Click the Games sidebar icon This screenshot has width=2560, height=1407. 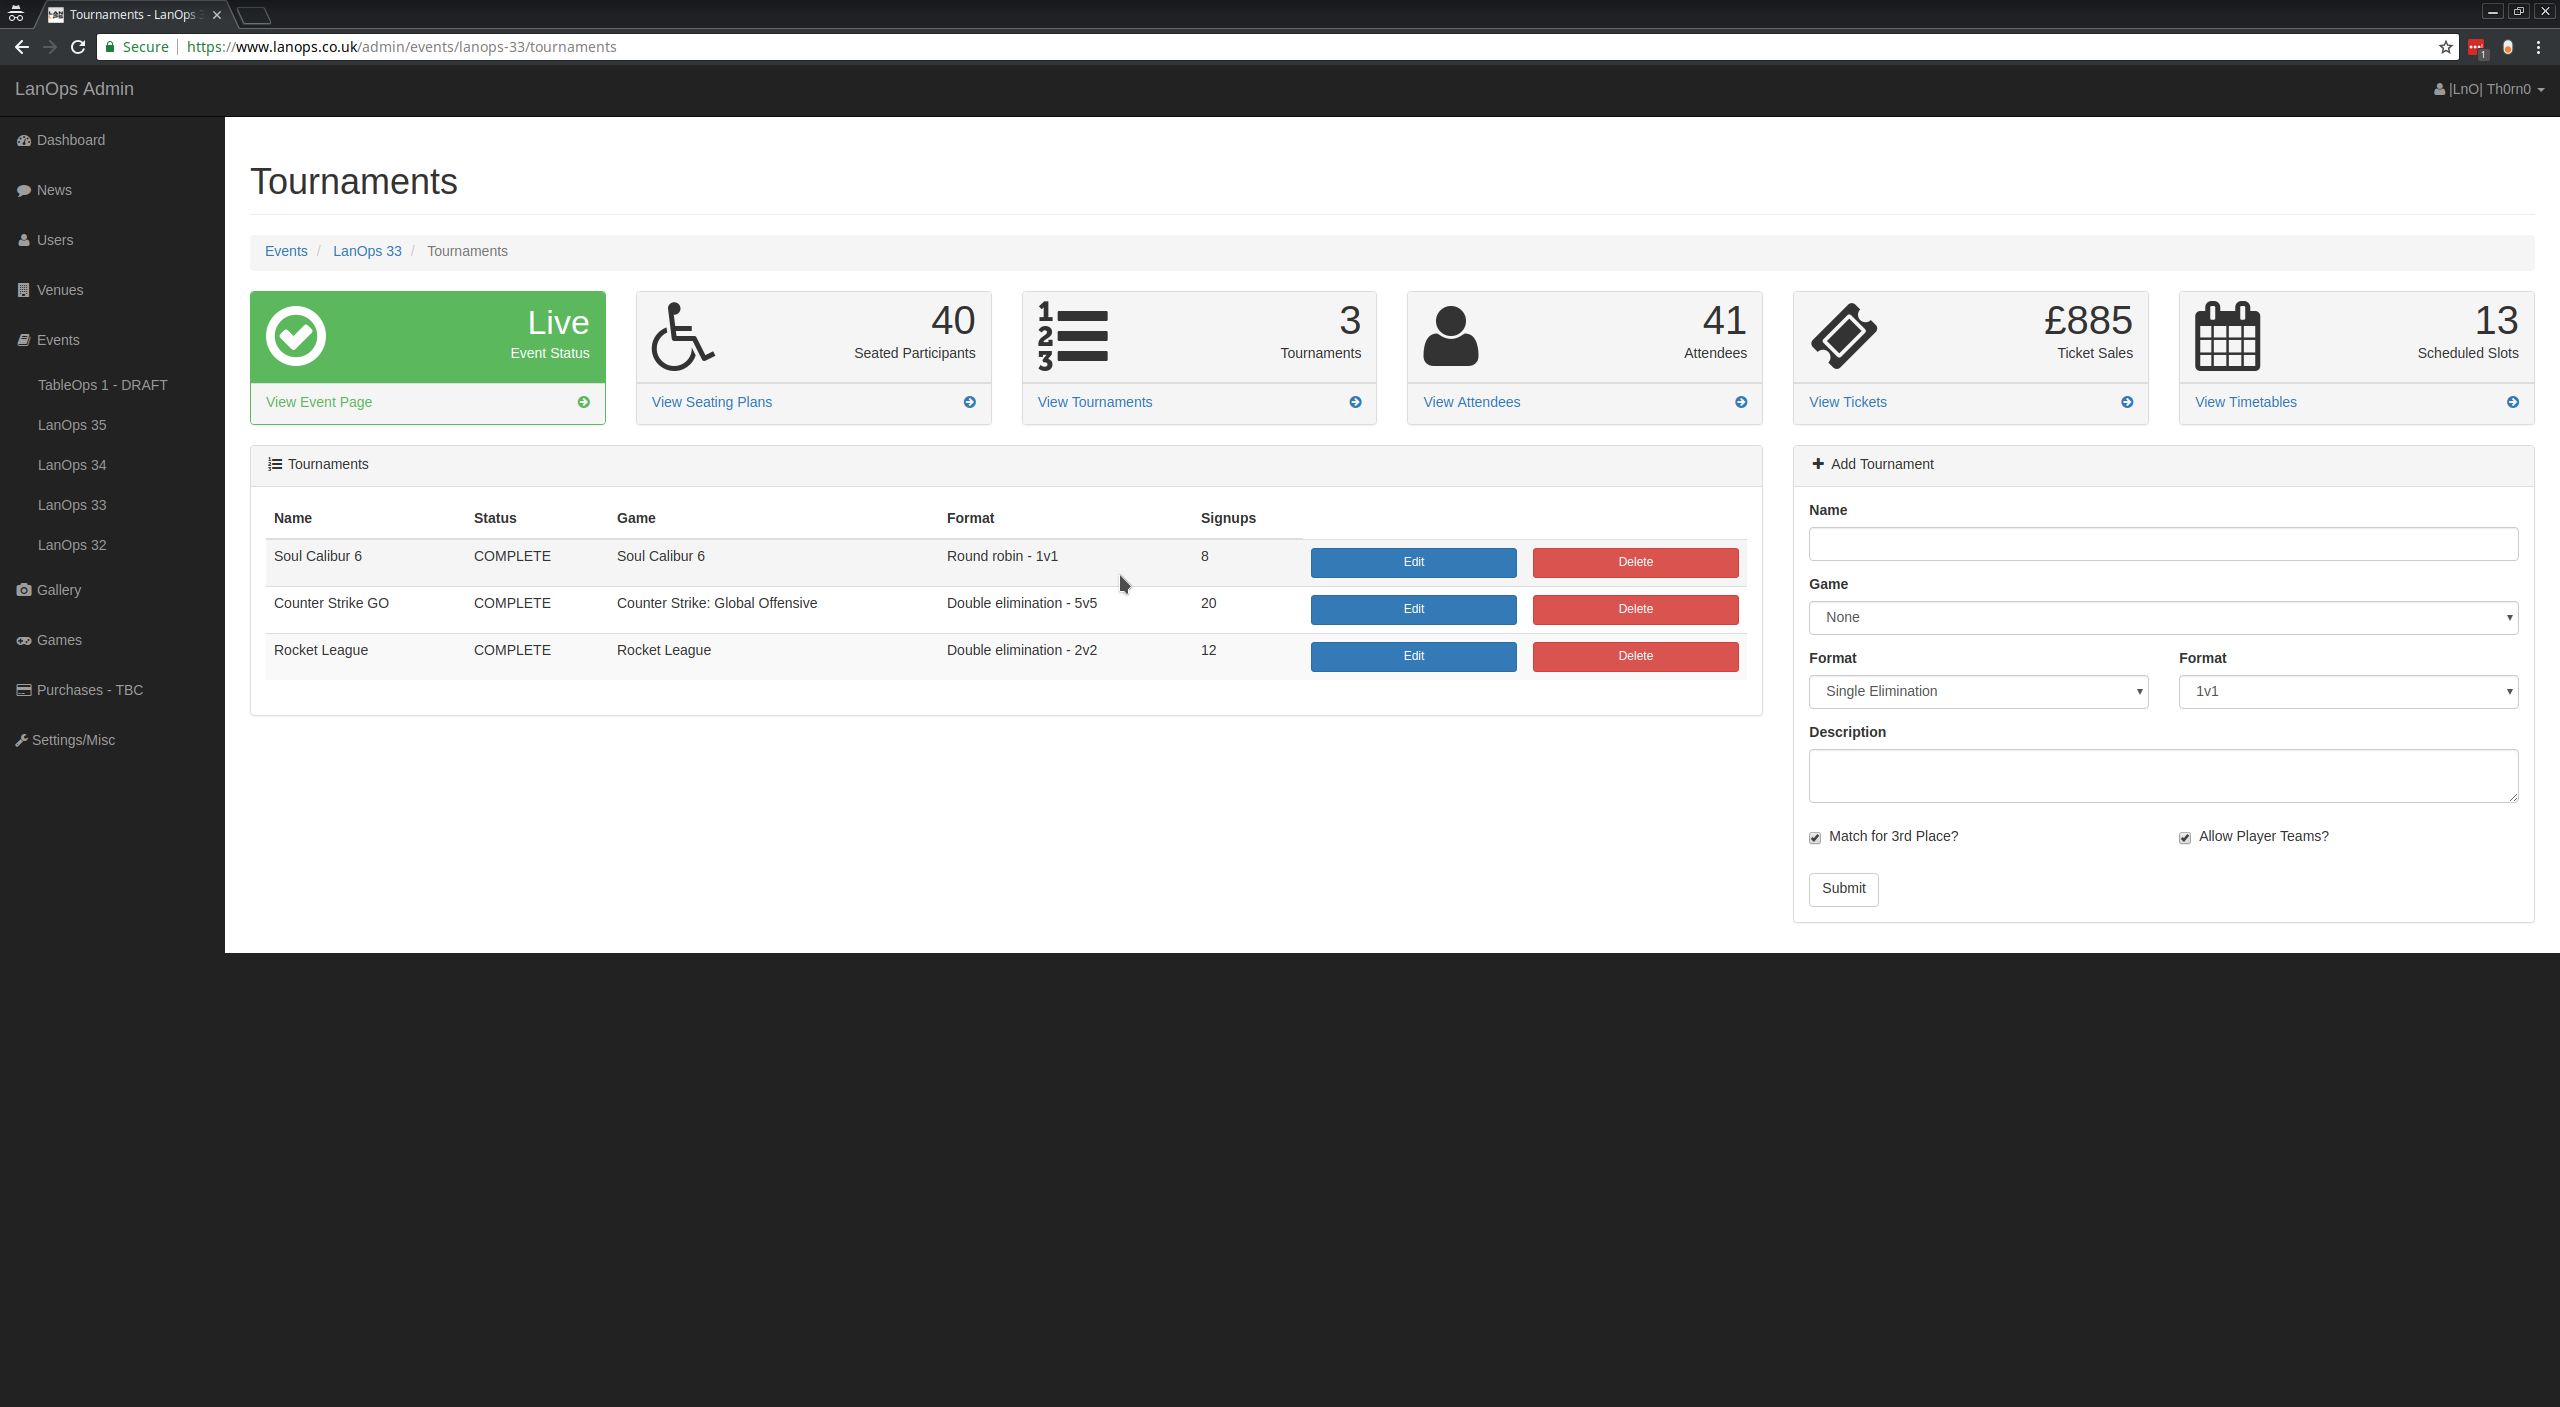(24, 639)
